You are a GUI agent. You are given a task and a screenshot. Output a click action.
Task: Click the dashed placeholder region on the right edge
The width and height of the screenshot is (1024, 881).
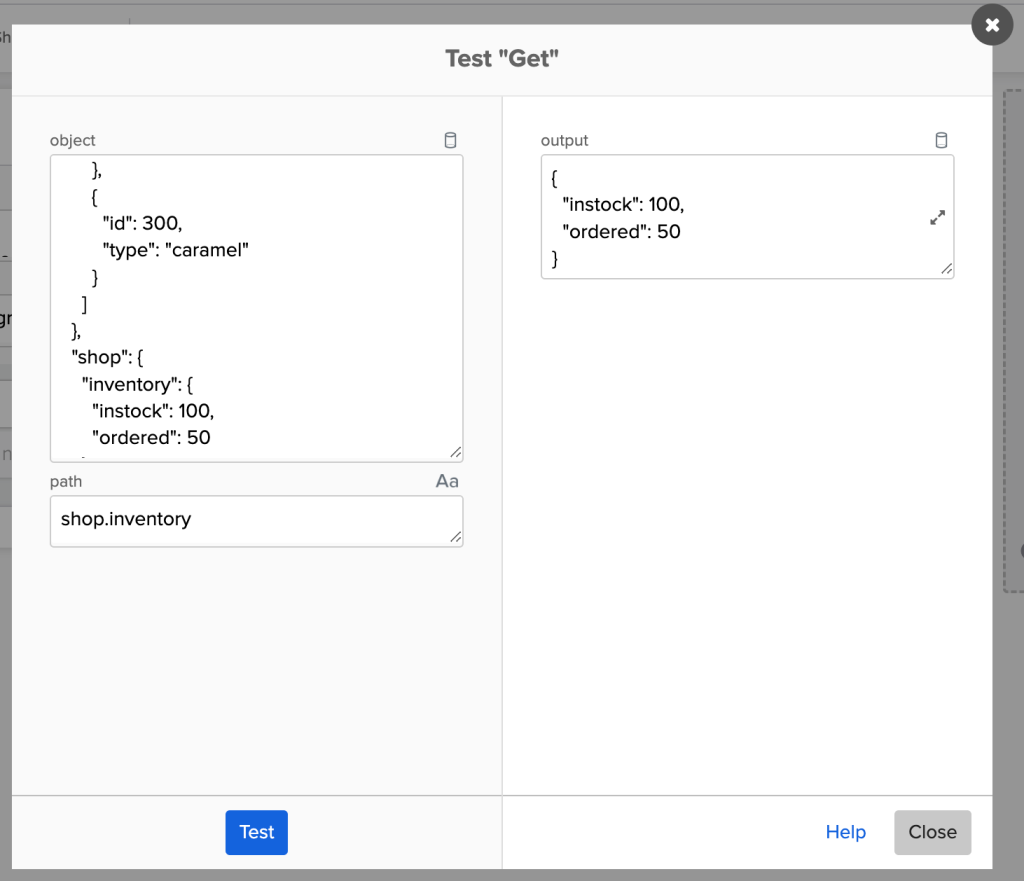[x=1013, y=340]
